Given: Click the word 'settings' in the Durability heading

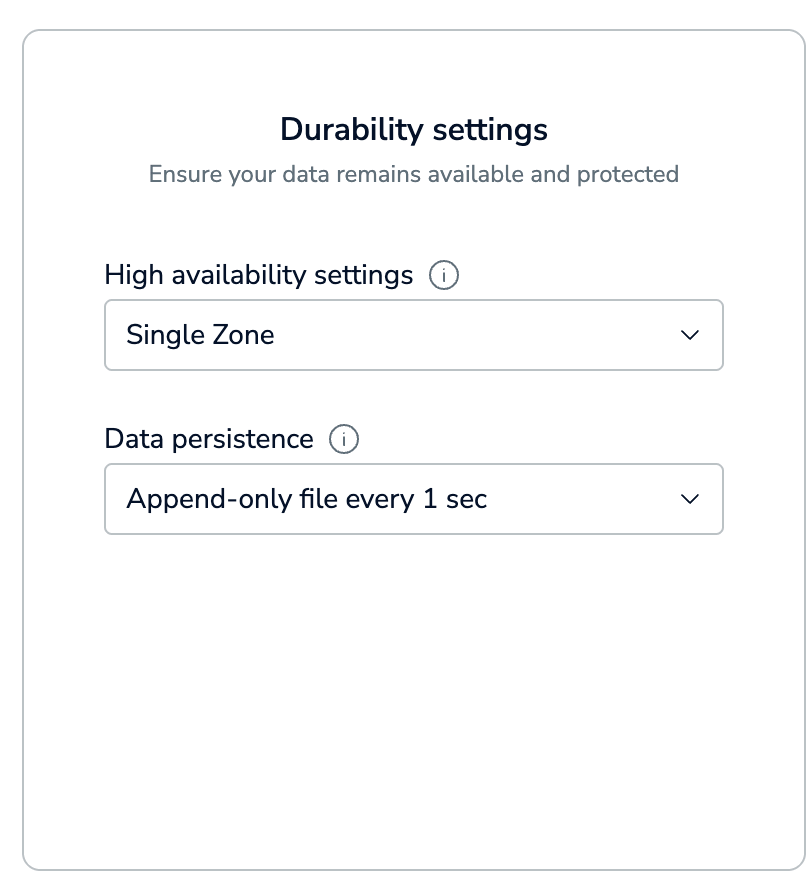Looking at the screenshot, I should click(x=490, y=131).
